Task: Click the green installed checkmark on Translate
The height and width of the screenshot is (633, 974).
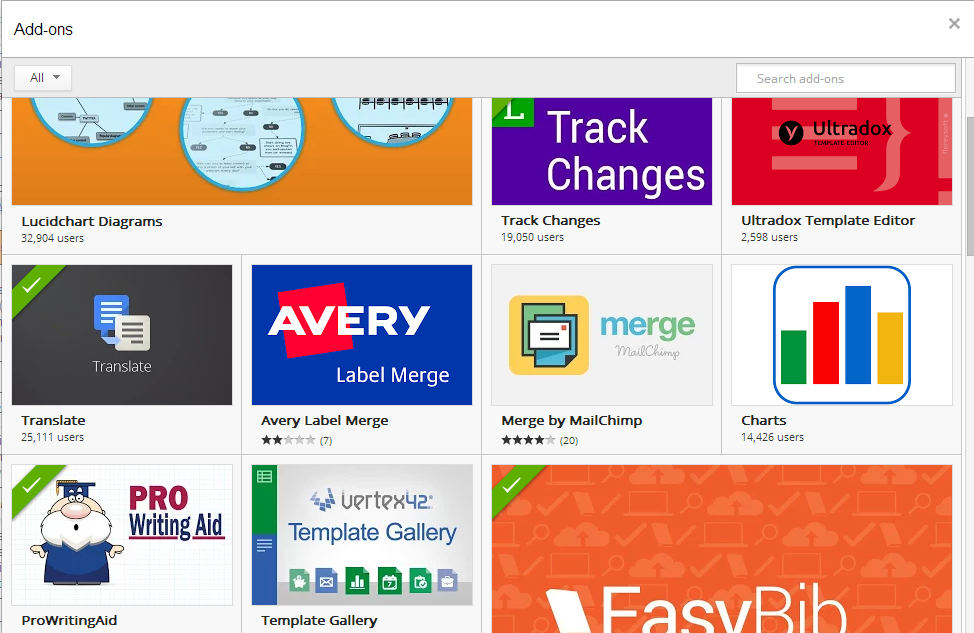Action: pyautogui.click(x=30, y=284)
